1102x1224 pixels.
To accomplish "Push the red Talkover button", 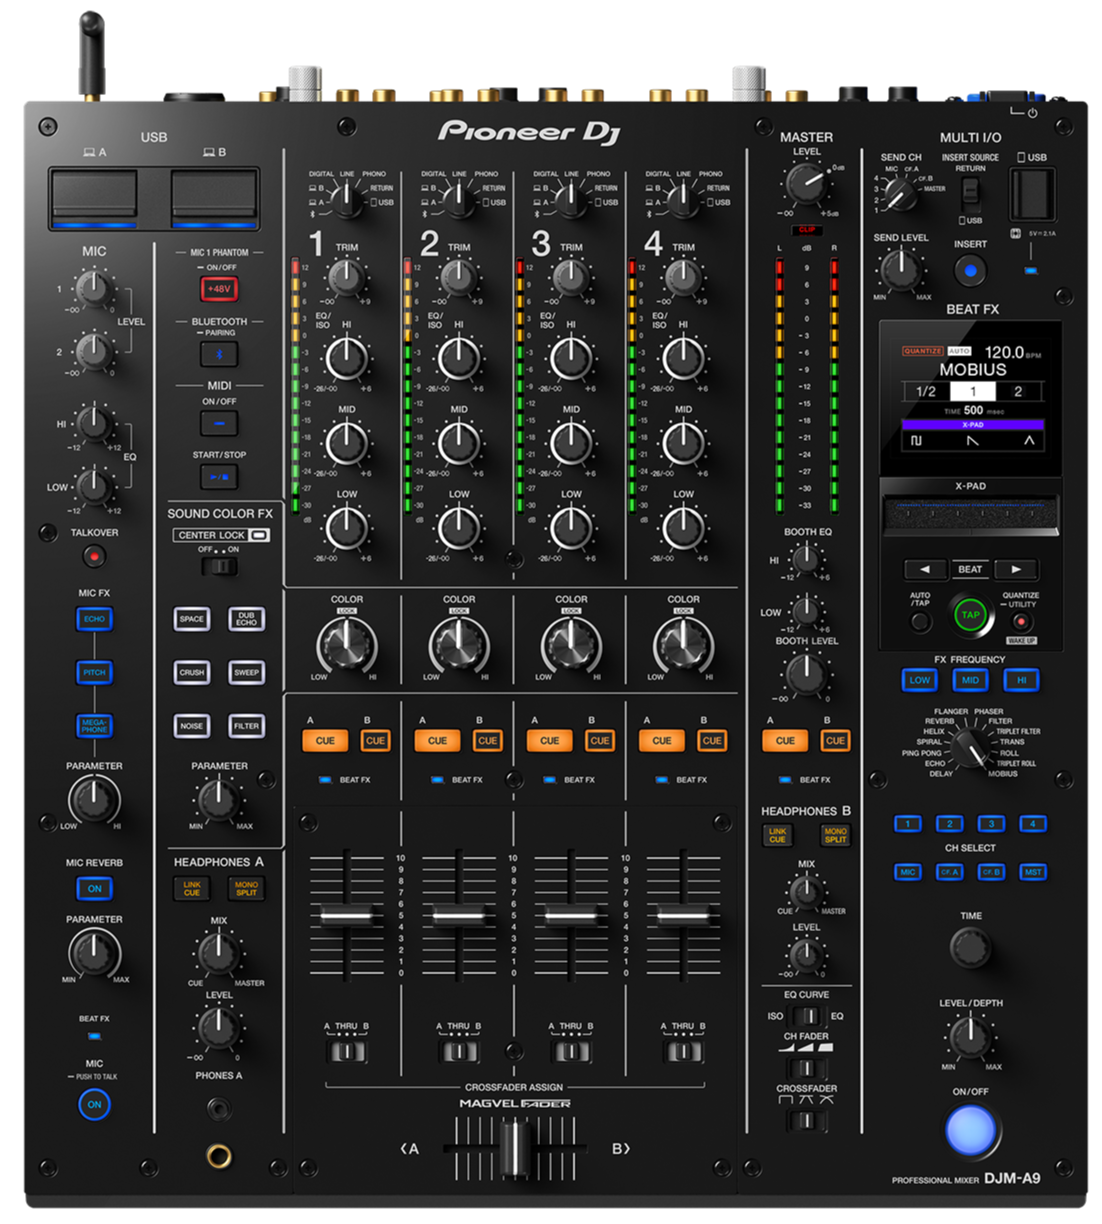I will [x=94, y=555].
